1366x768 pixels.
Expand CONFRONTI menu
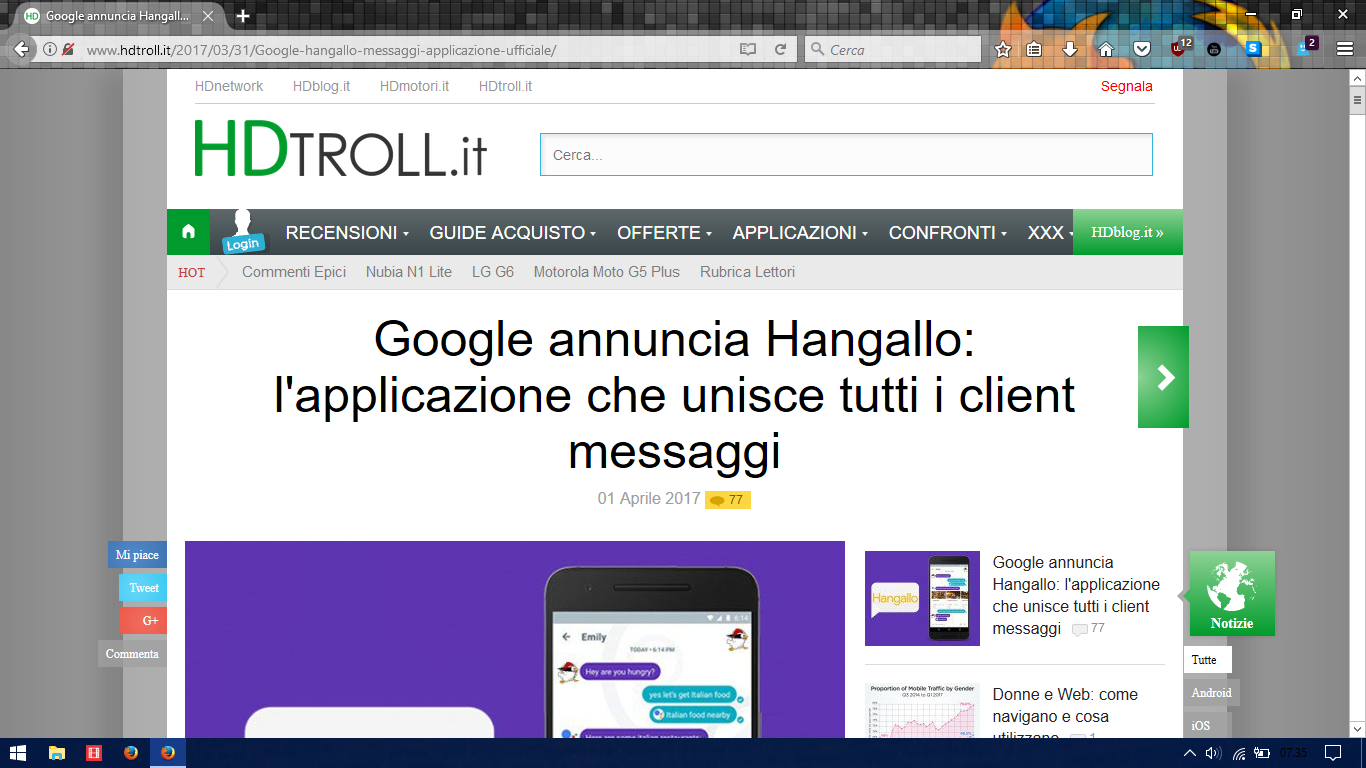(948, 233)
